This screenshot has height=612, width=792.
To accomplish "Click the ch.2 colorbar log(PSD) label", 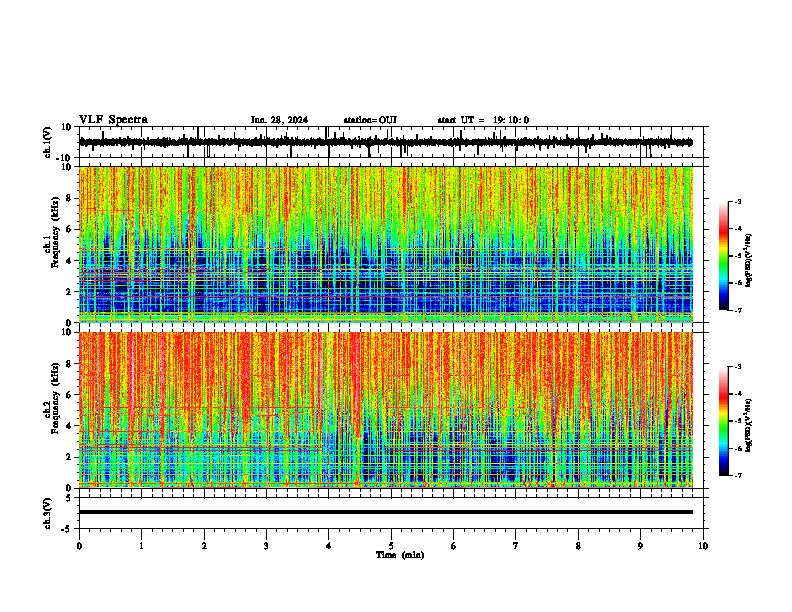I will (749, 425).
